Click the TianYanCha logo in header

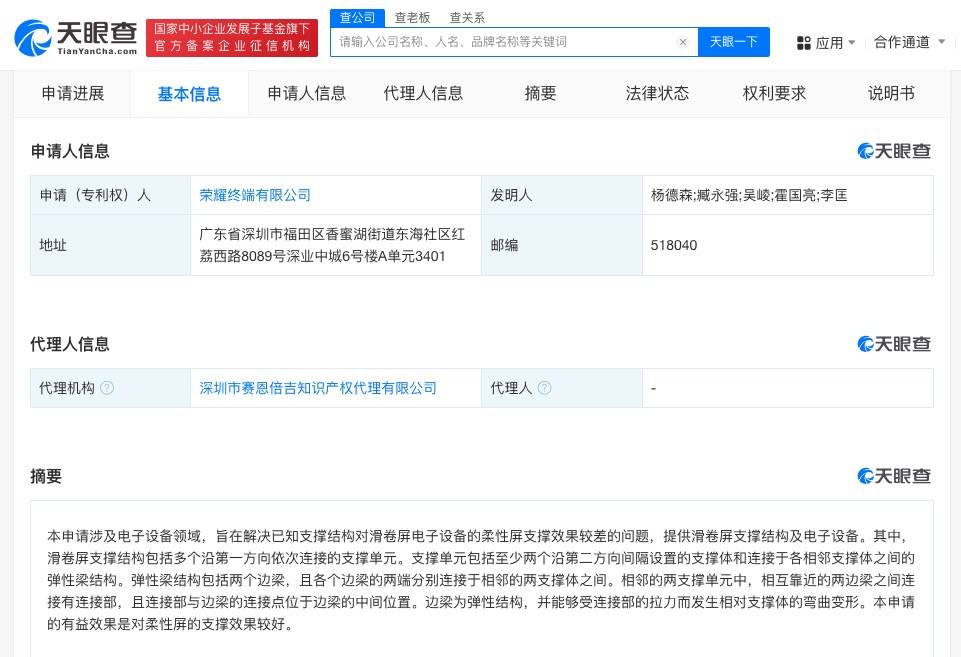(75, 38)
